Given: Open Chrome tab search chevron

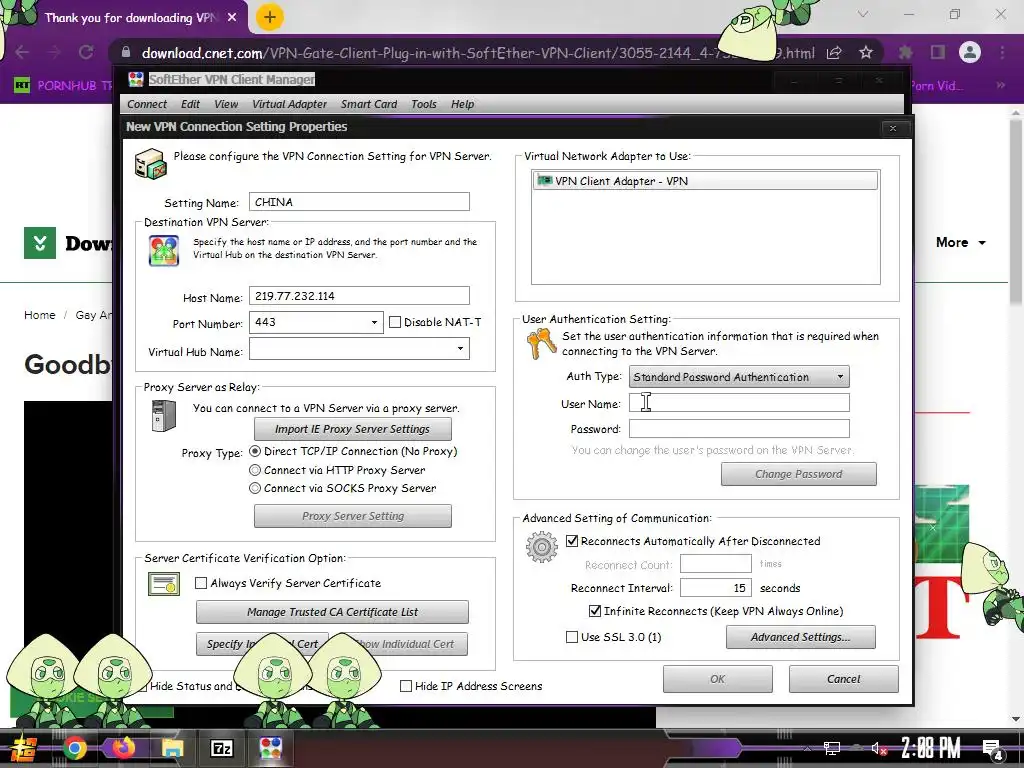Looking at the screenshot, I should [863, 14].
